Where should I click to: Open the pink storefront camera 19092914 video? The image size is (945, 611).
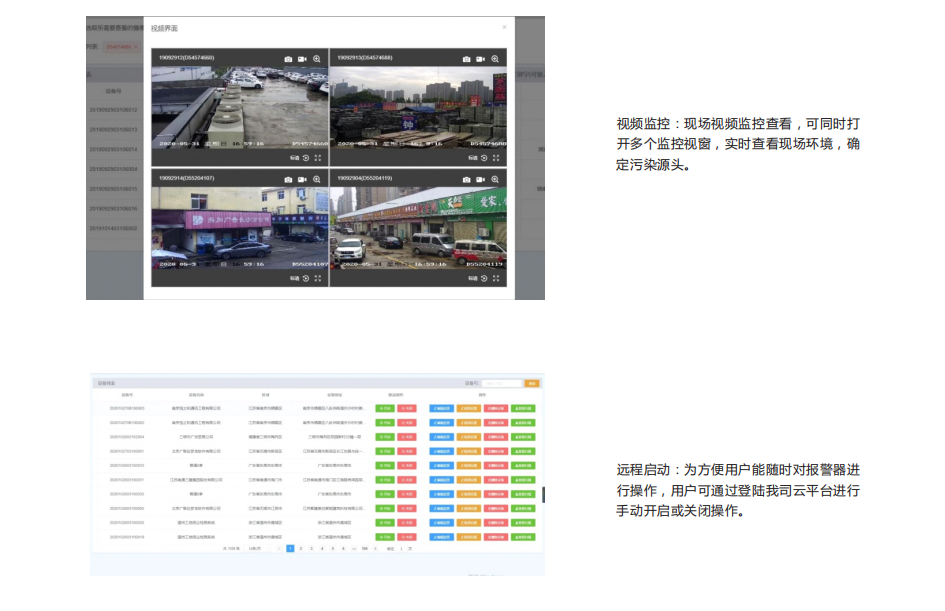(240, 228)
